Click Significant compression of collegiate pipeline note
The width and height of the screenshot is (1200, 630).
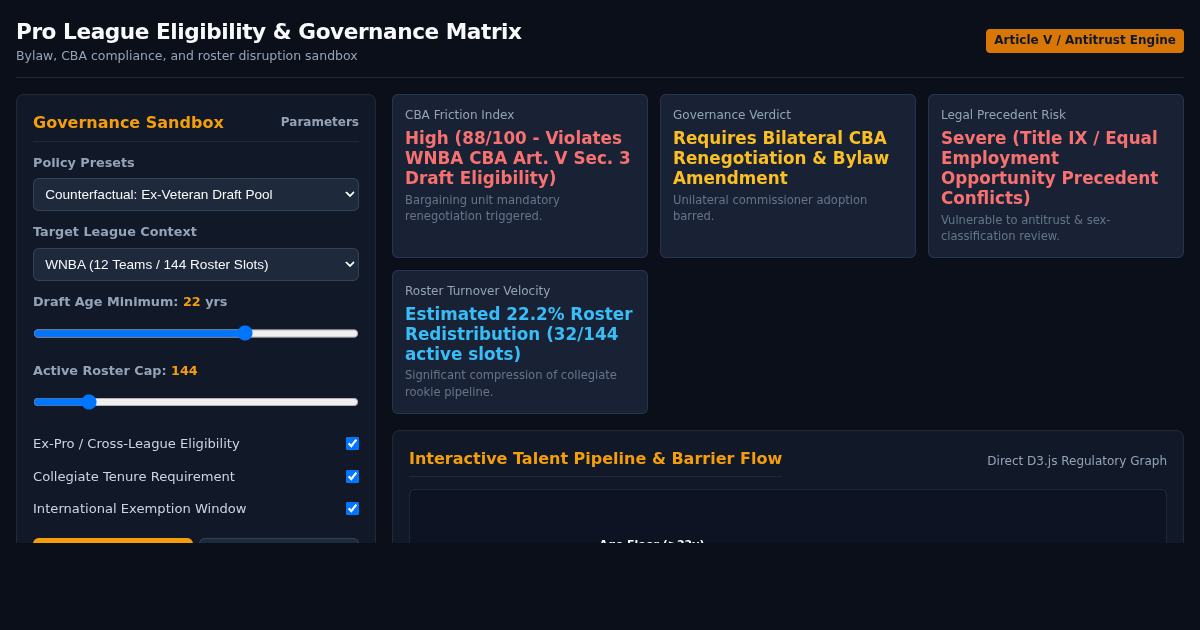[x=511, y=384]
